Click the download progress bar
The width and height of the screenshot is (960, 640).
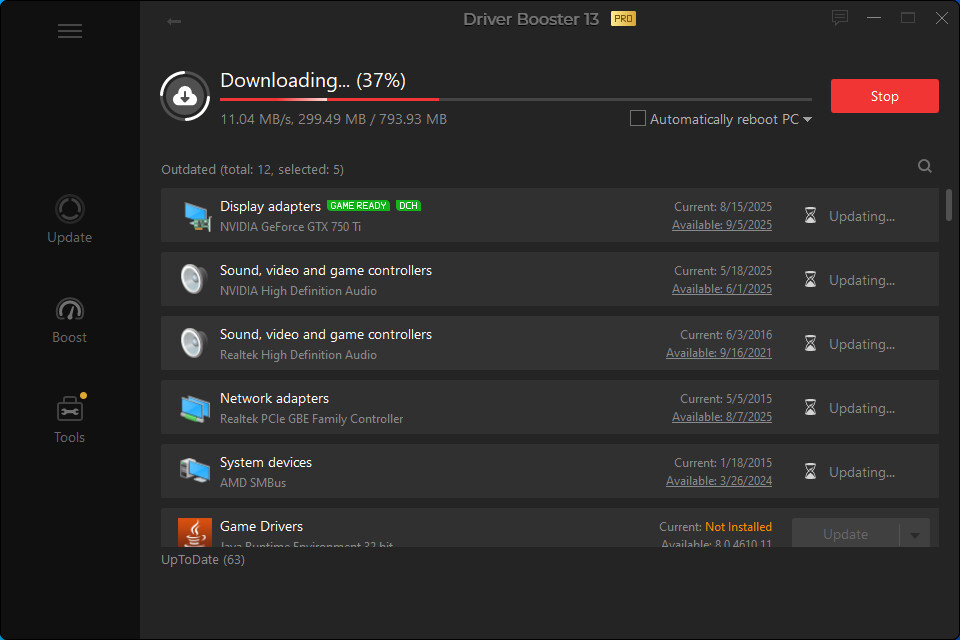tap(516, 98)
